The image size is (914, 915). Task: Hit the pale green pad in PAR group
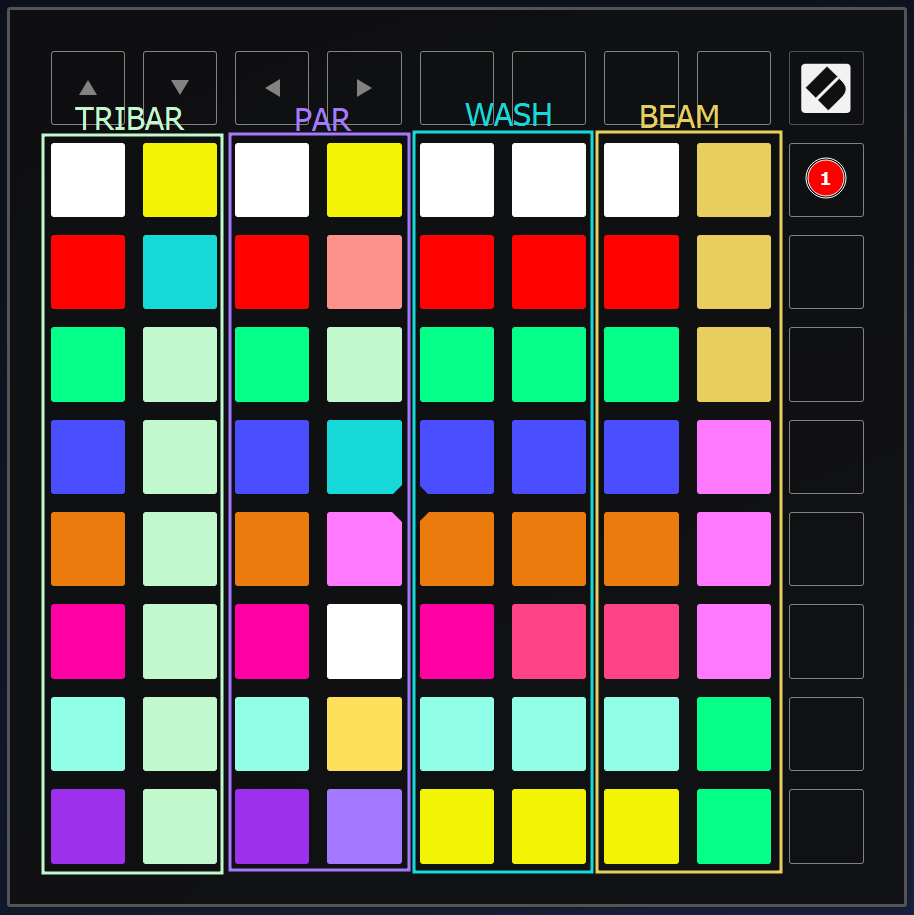pyautogui.click(x=364, y=364)
